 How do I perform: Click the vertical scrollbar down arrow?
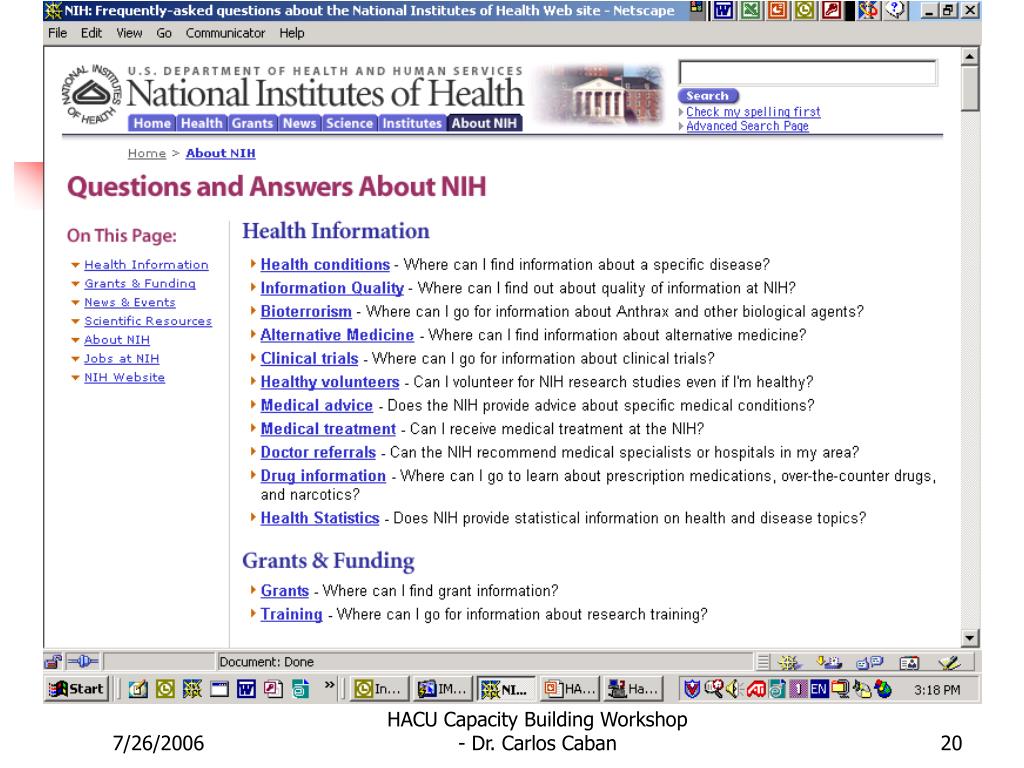pyautogui.click(x=970, y=638)
